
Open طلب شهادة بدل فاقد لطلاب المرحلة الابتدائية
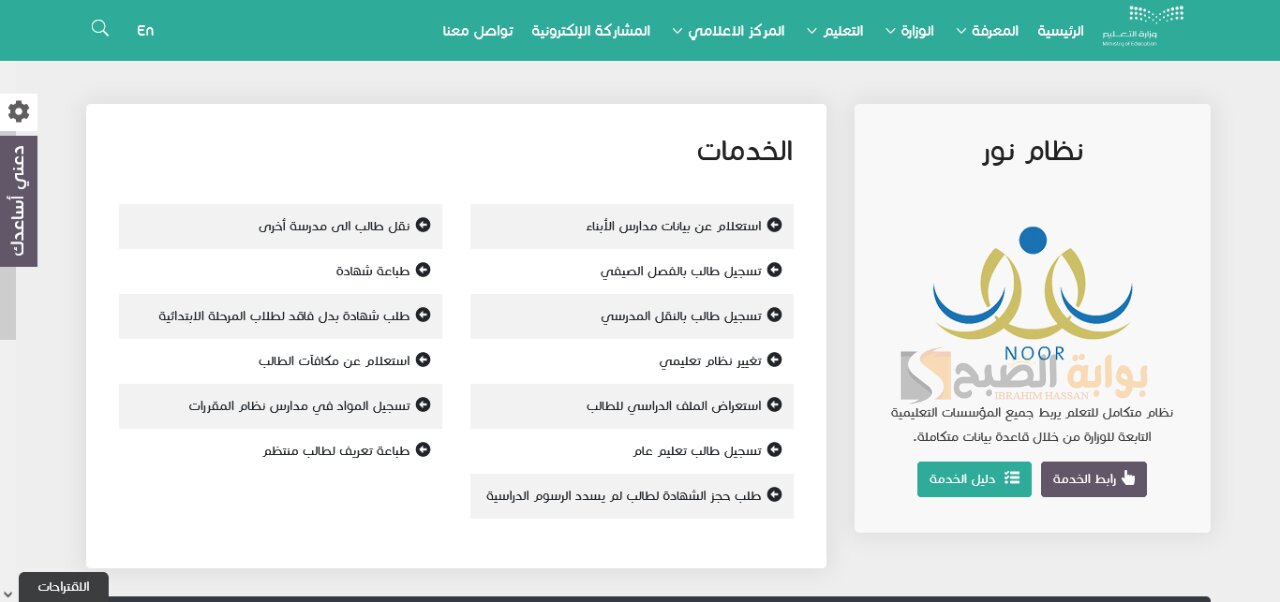tap(281, 315)
